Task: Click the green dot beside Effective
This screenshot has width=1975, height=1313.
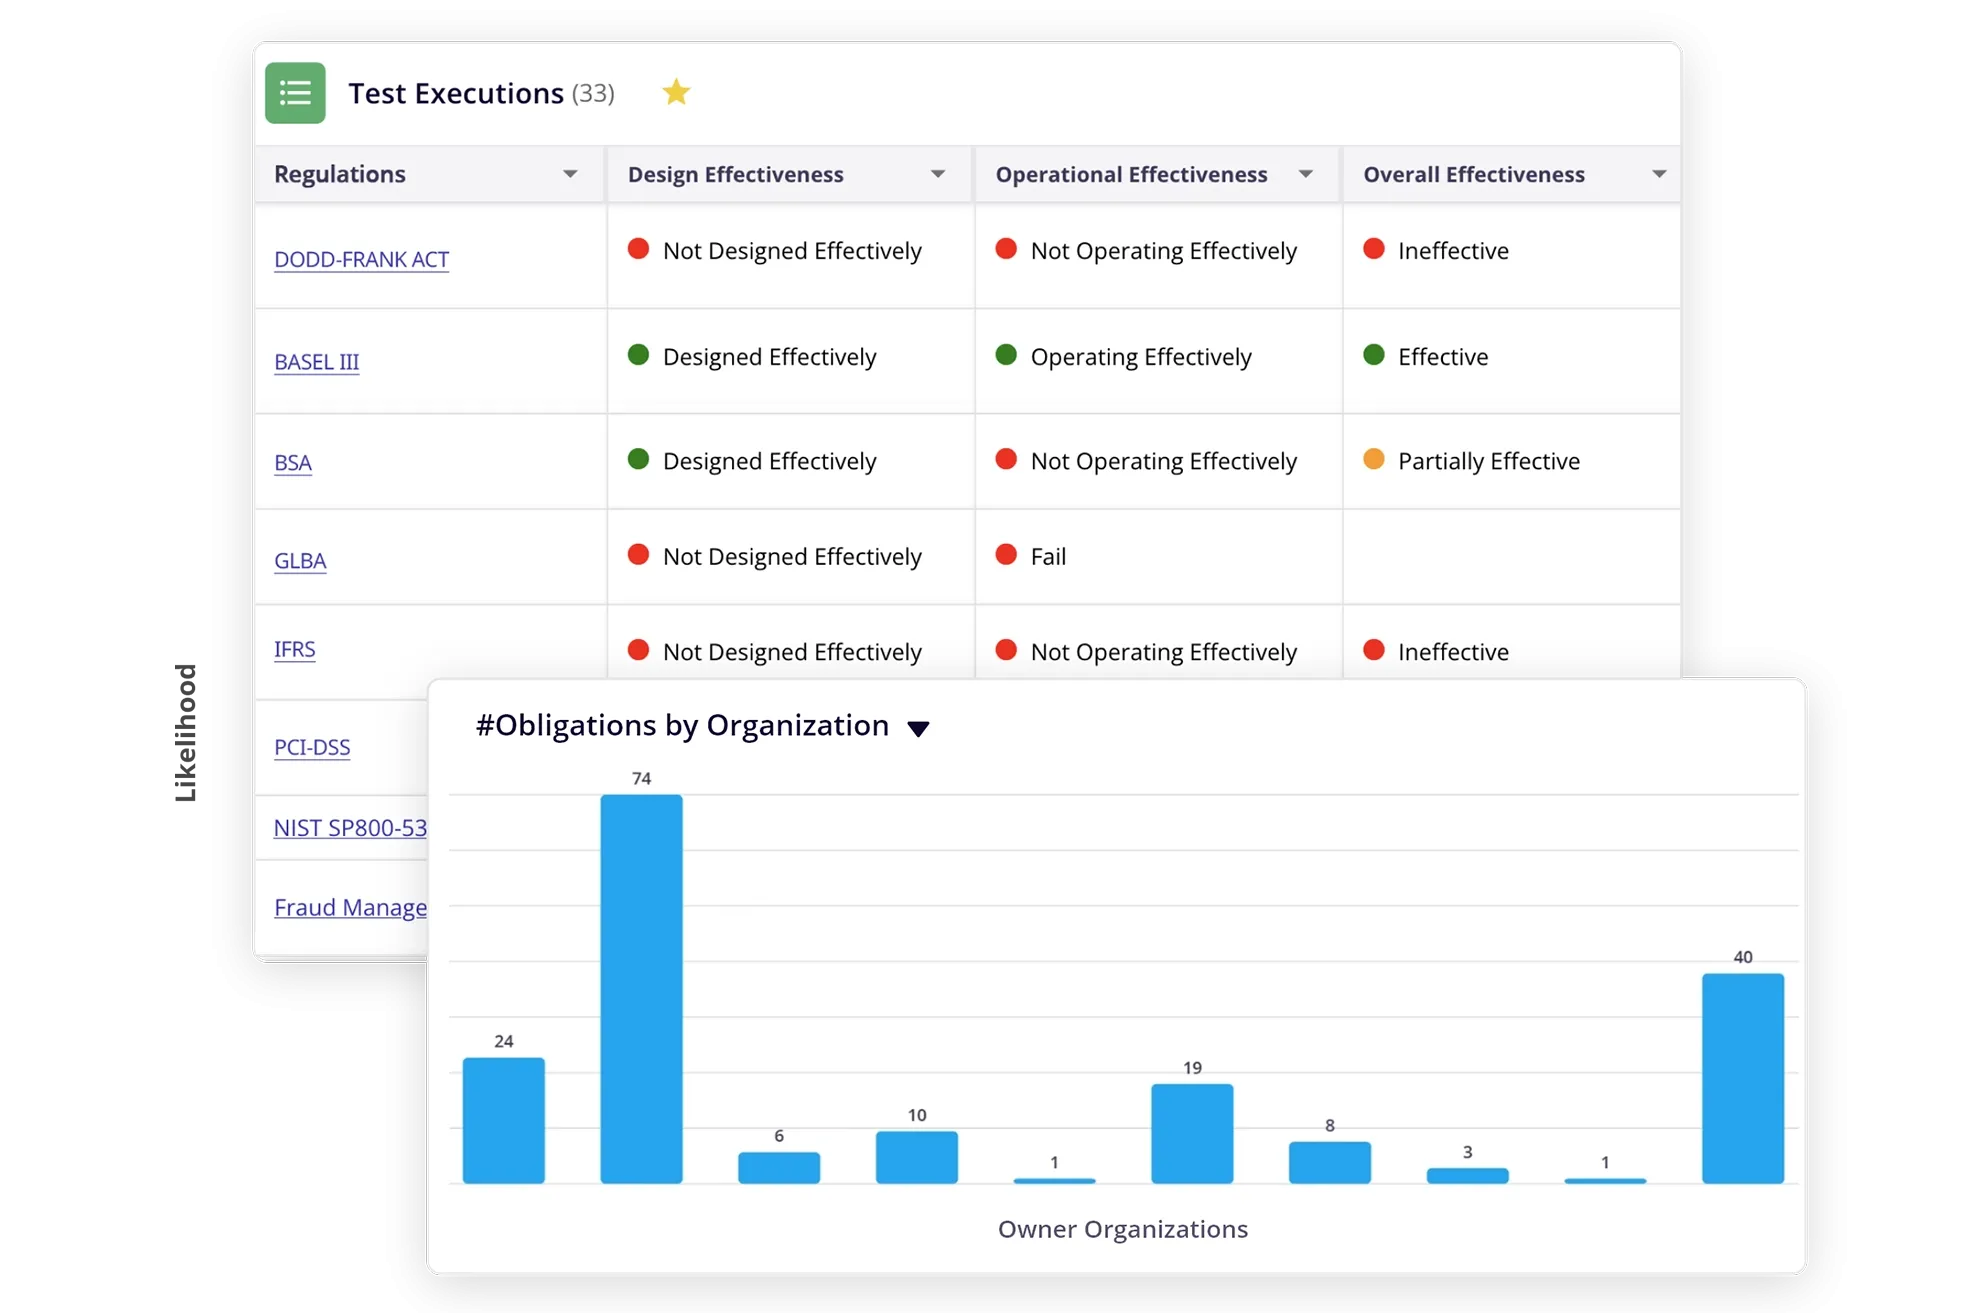Action: pyautogui.click(x=1374, y=355)
